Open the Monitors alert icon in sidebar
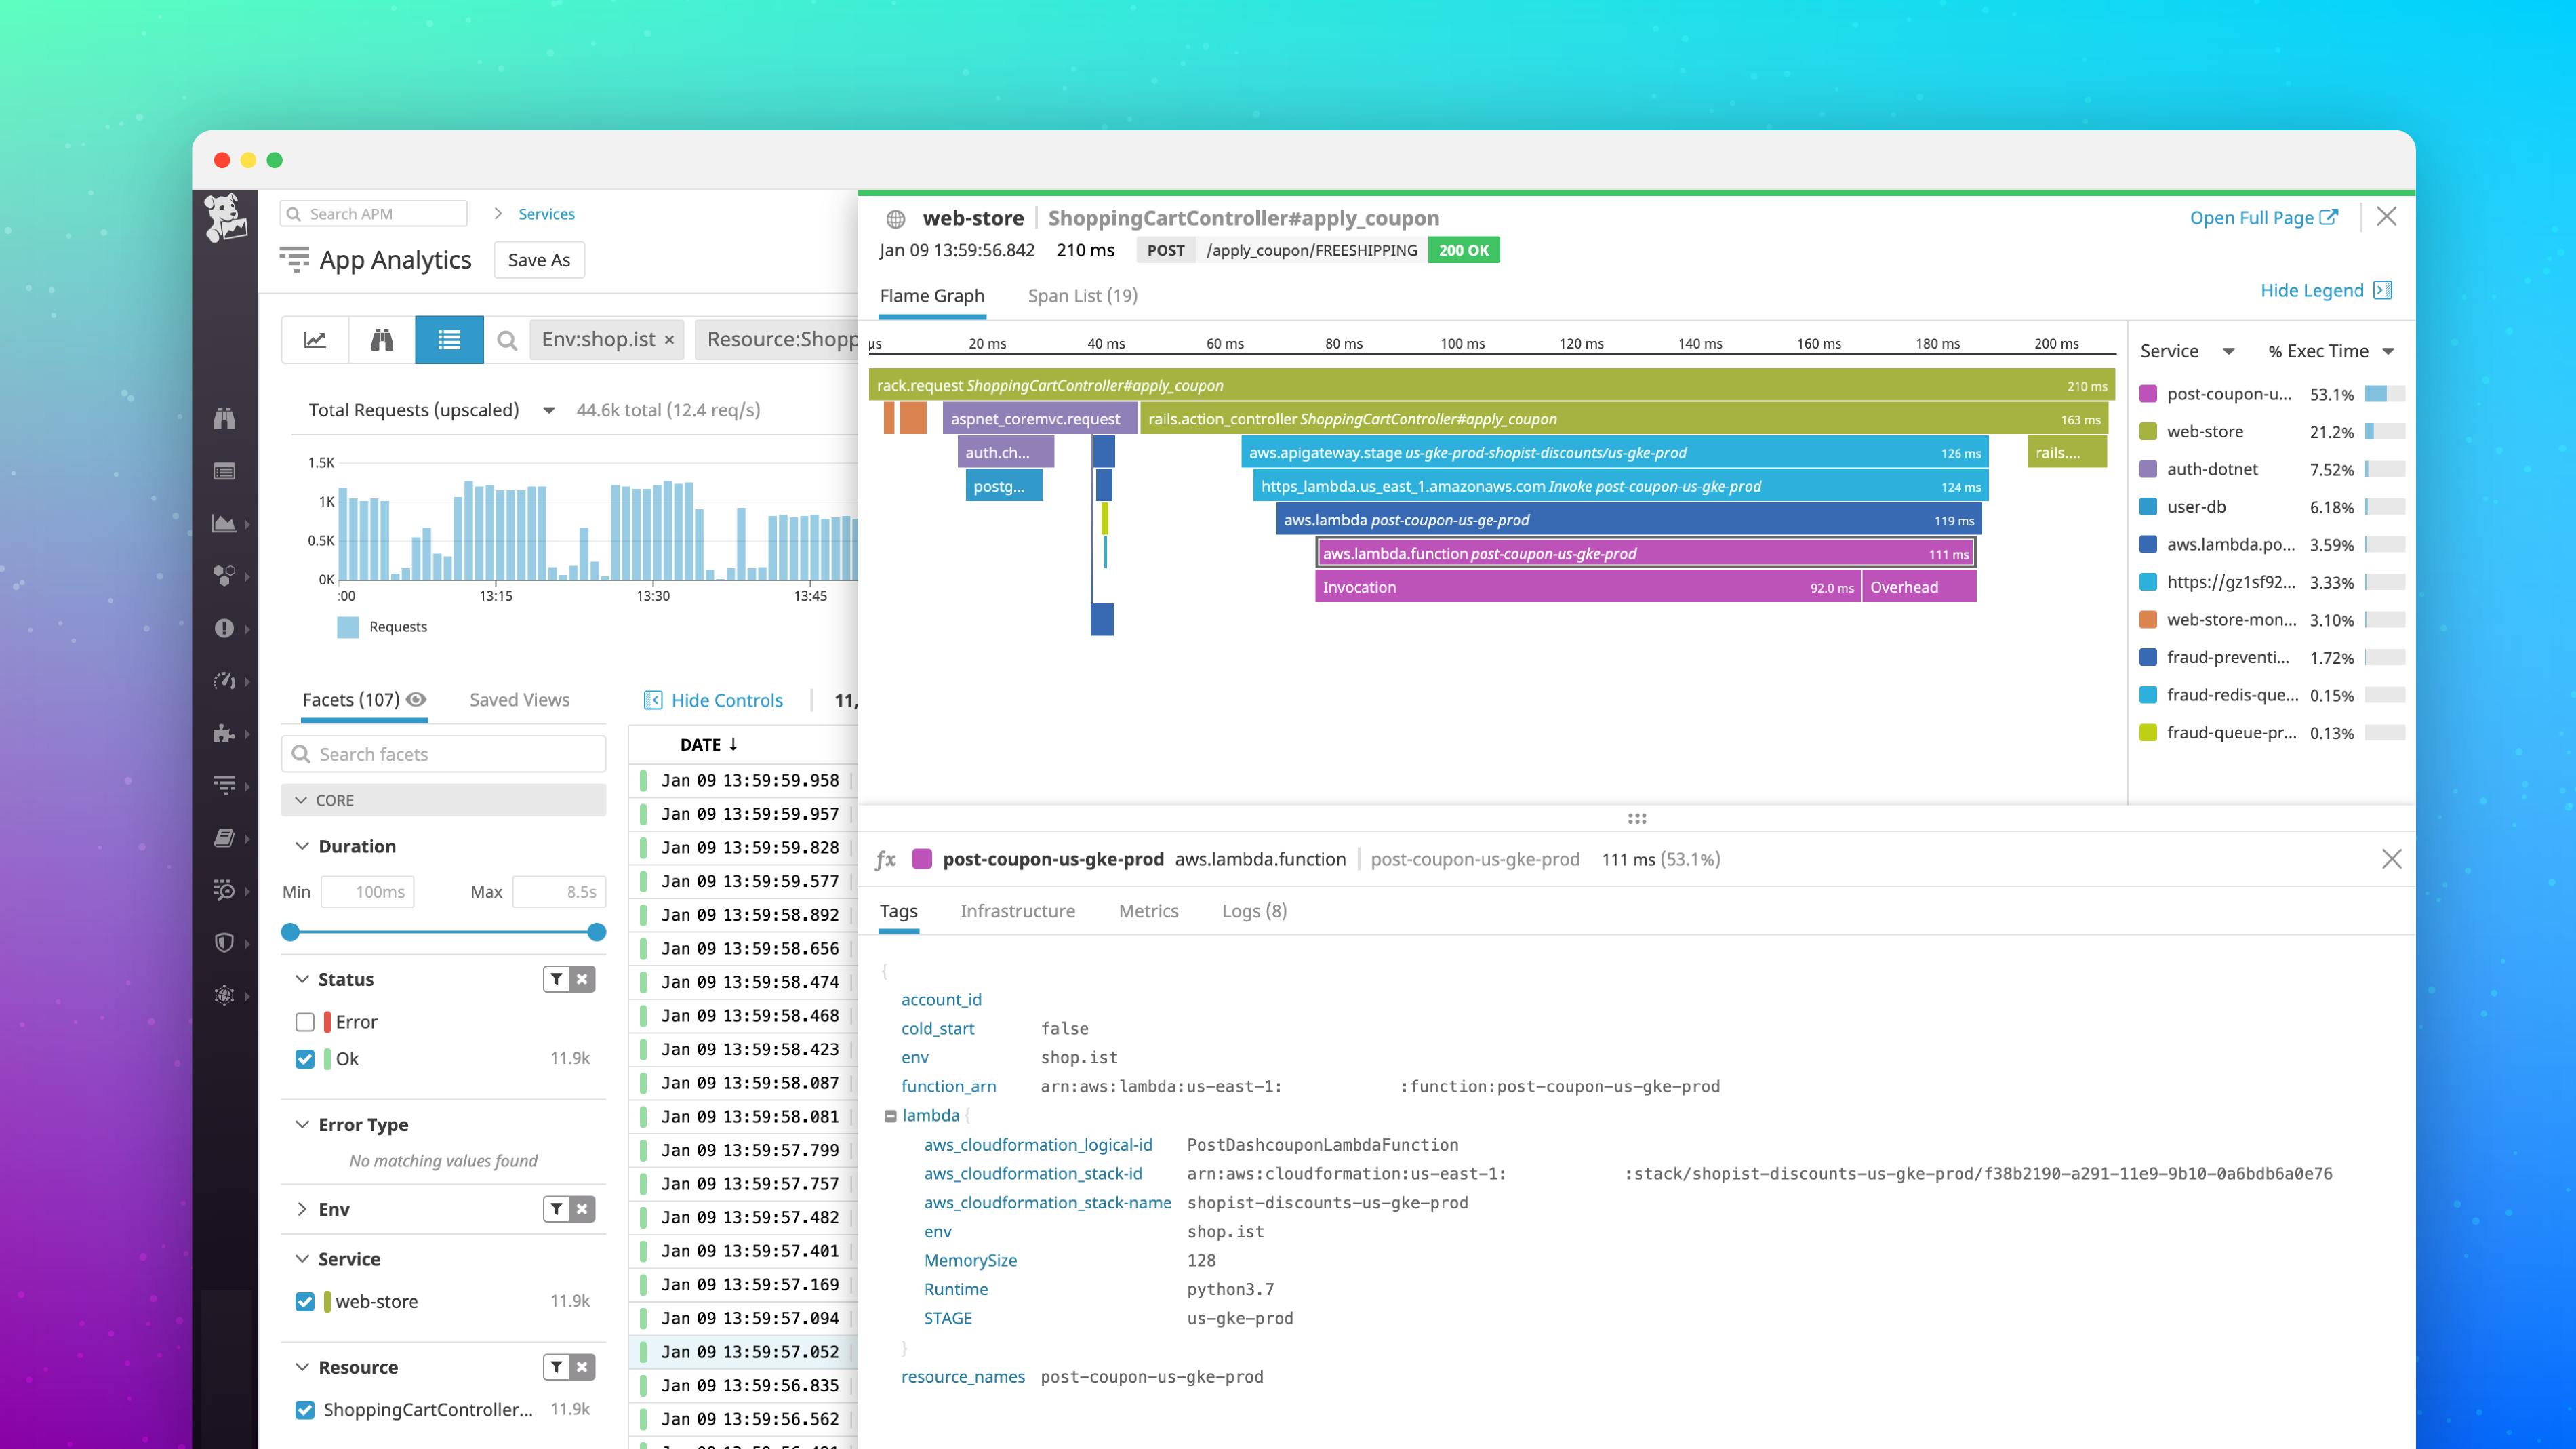 tap(225, 628)
